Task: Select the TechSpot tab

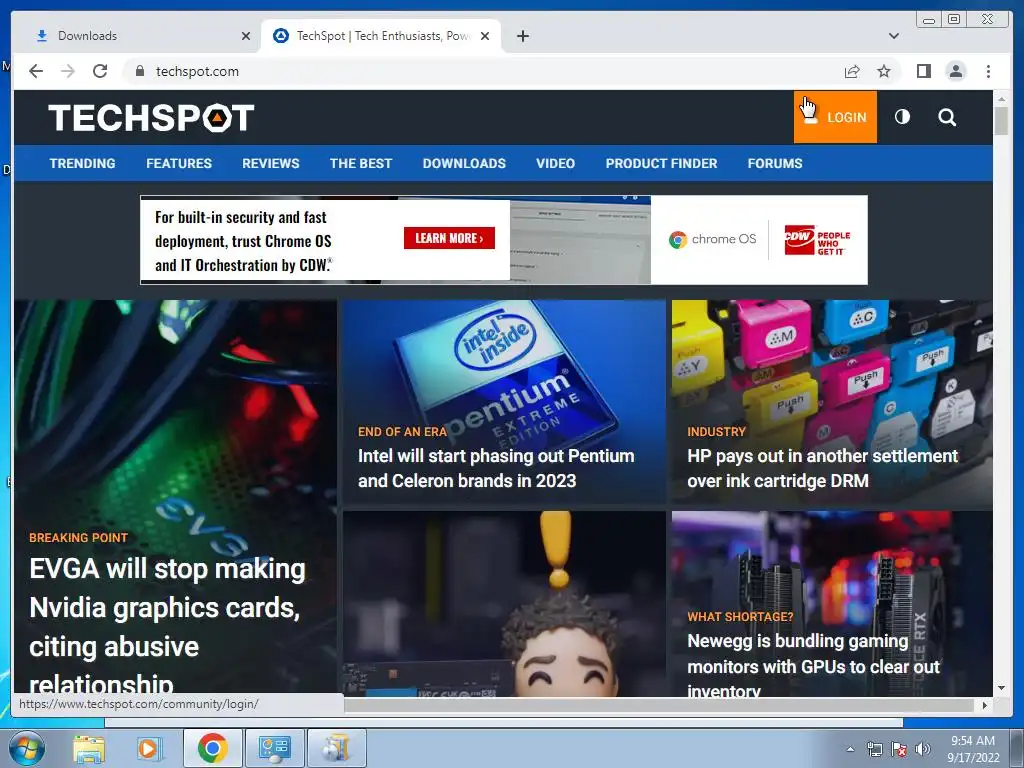Action: coord(381,36)
